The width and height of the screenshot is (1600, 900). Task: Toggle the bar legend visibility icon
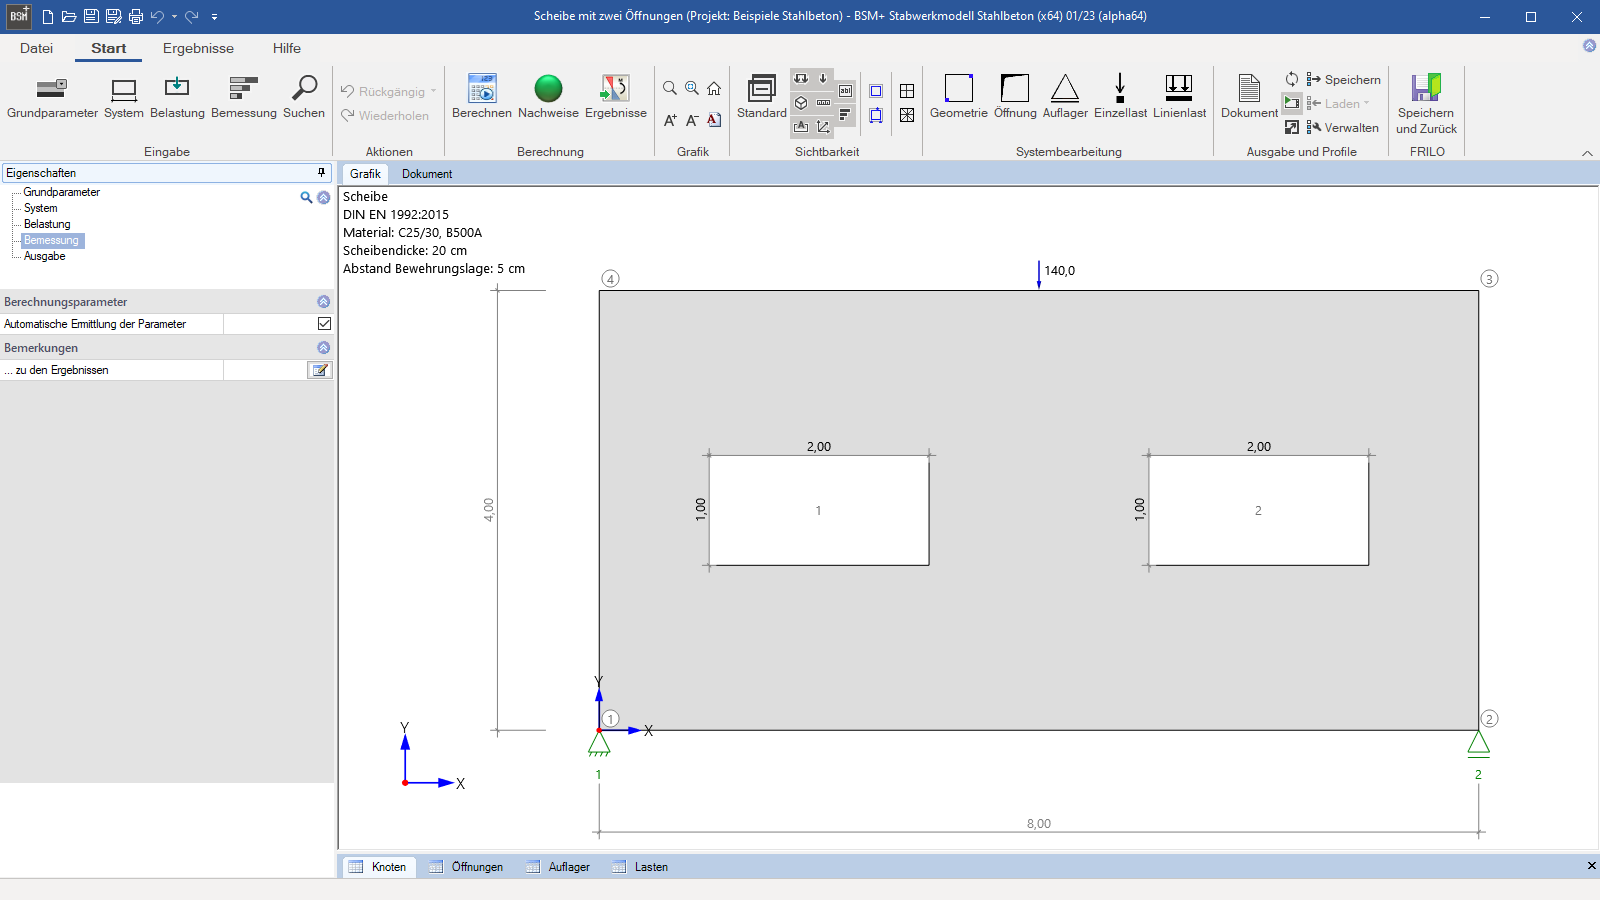point(845,115)
